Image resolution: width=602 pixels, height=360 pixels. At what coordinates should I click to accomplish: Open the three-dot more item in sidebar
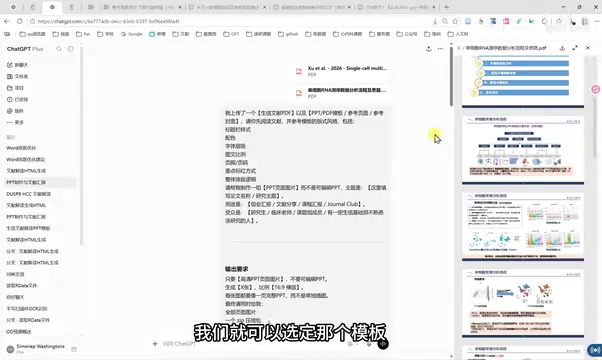(x=15, y=122)
